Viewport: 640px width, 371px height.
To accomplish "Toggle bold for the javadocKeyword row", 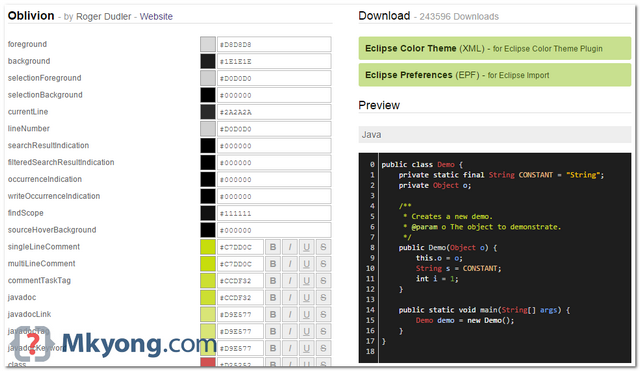I will click(273, 349).
